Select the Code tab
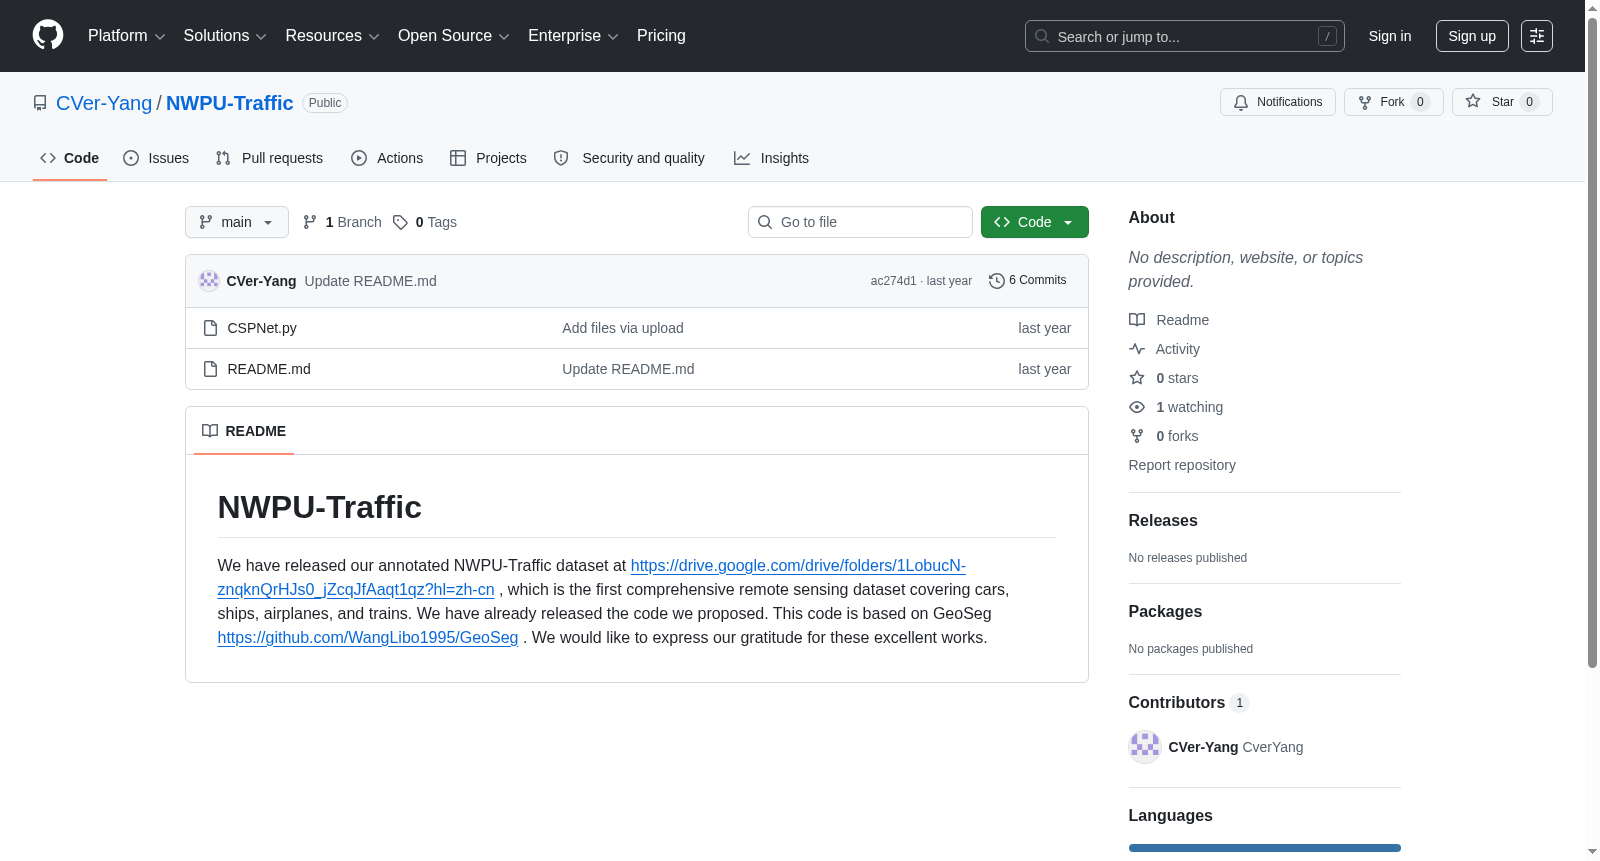The height and width of the screenshot is (861, 1600). [x=70, y=158]
